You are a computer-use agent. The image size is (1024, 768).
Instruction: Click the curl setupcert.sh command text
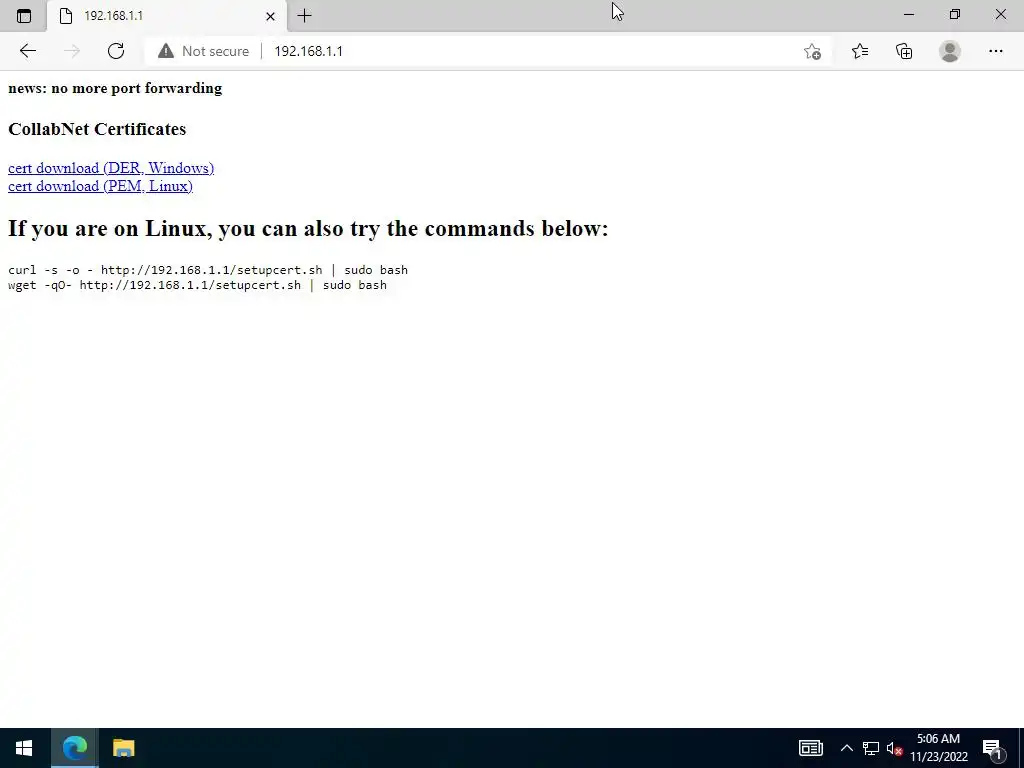[x=208, y=270]
